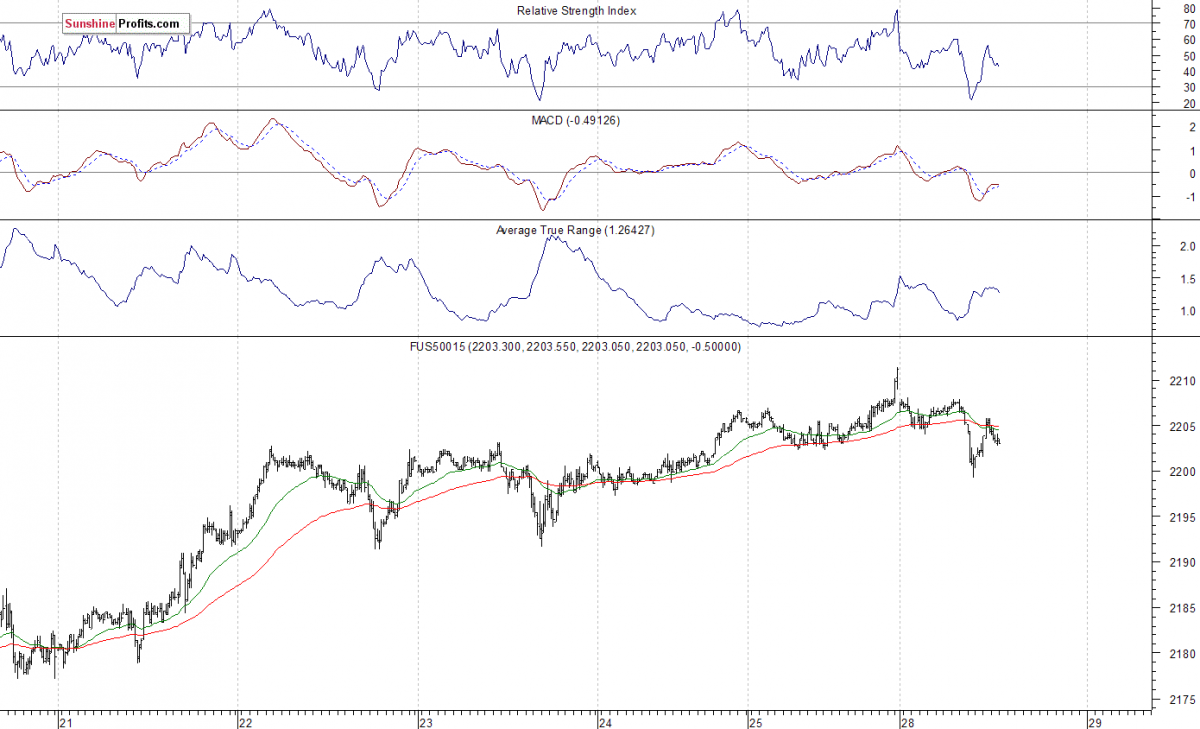Click price axis label 2180
This screenshot has height=729, width=1200.
click(x=1181, y=654)
